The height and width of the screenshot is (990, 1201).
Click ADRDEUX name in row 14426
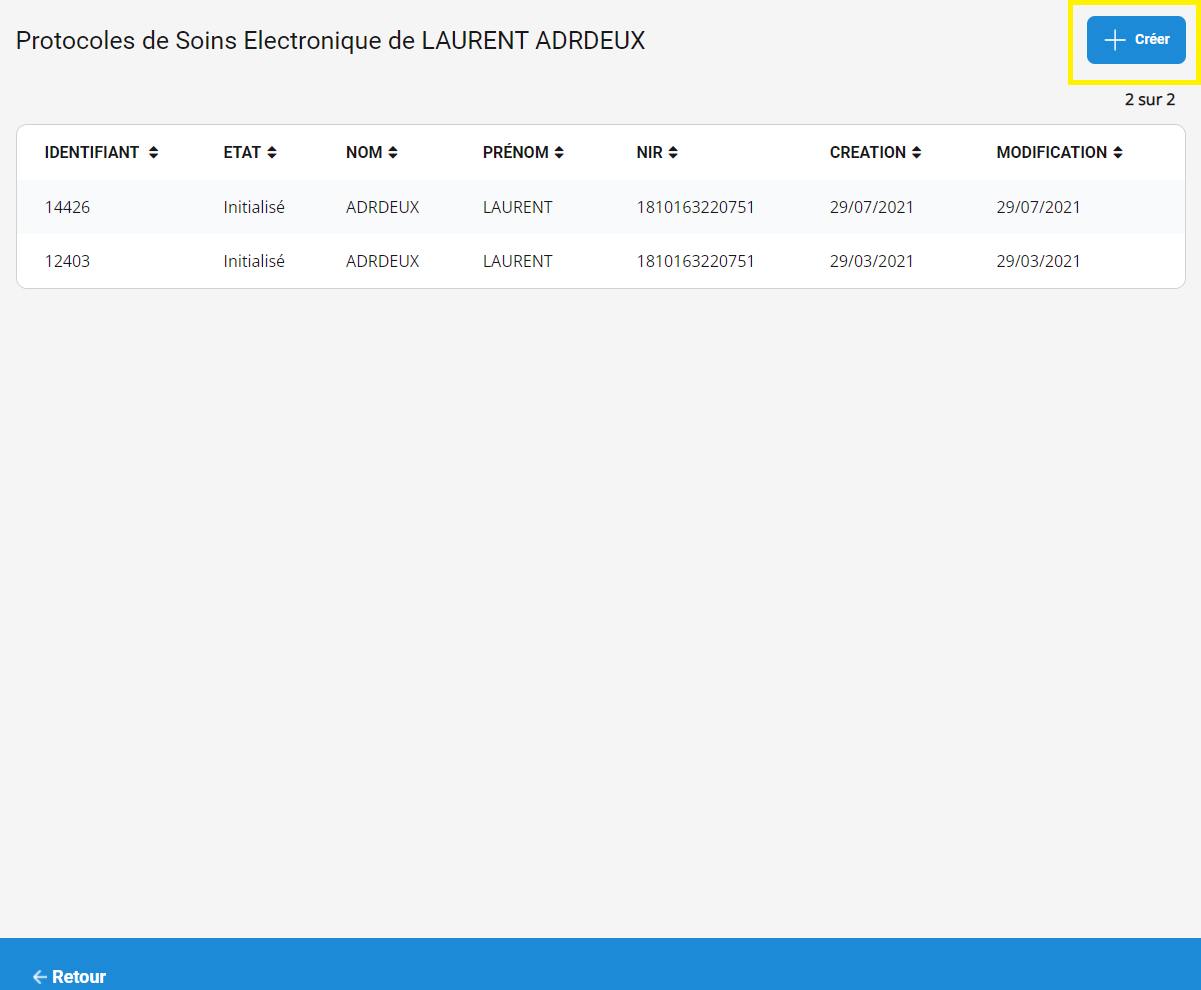pos(382,208)
